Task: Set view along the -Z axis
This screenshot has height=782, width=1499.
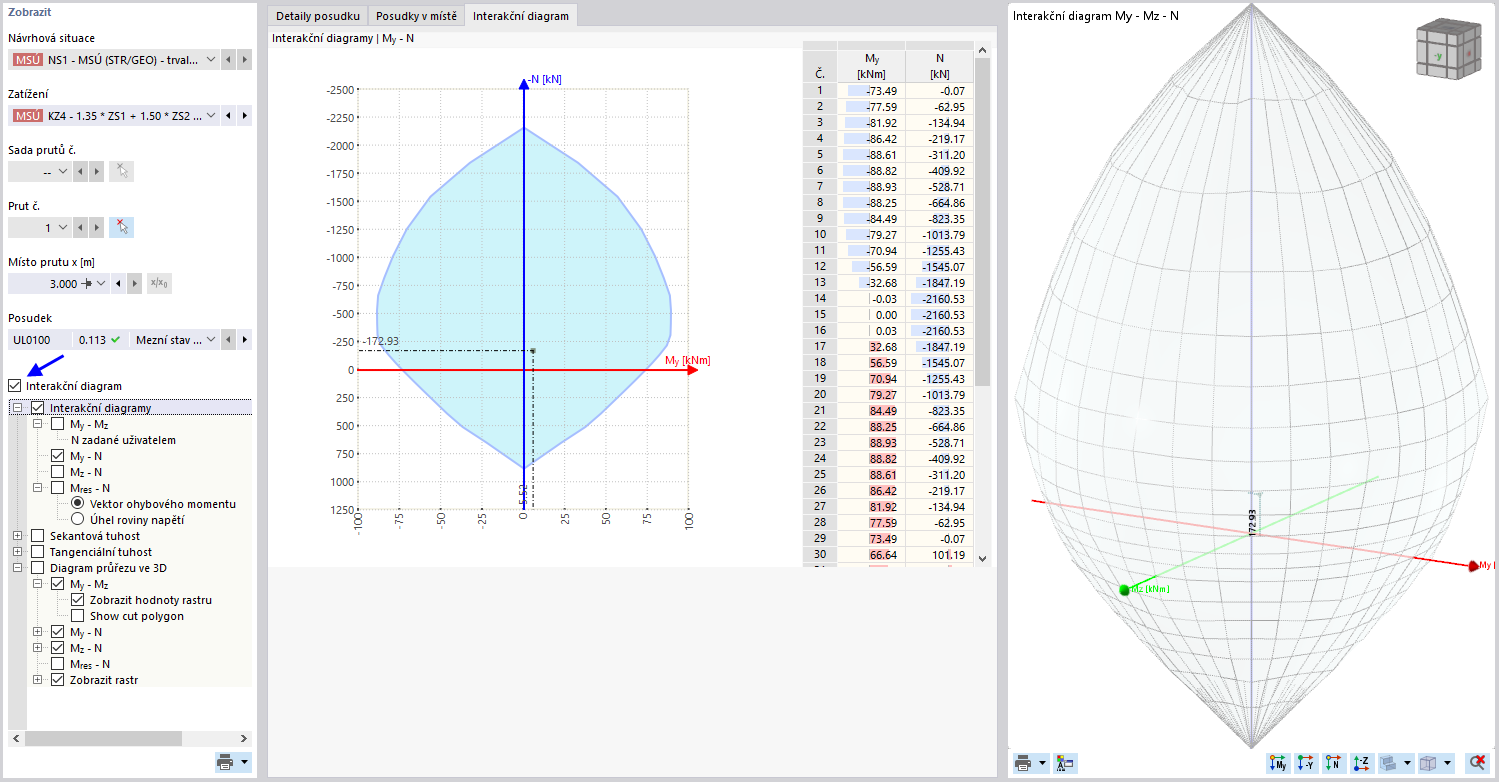Action: click(1362, 763)
